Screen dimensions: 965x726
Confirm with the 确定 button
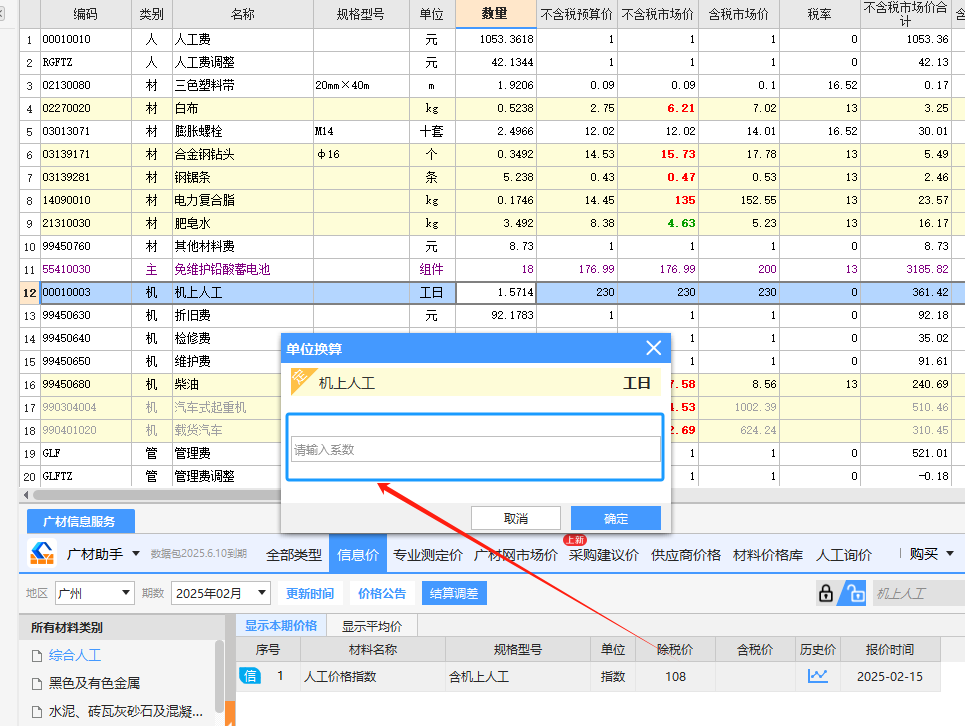point(615,518)
